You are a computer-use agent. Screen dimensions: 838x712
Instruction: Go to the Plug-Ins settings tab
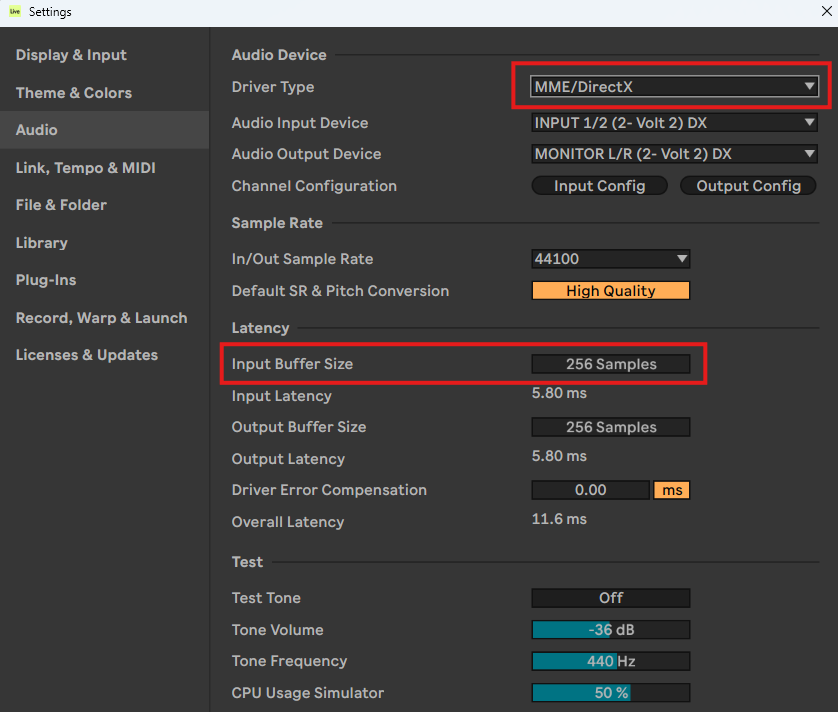(46, 280)
